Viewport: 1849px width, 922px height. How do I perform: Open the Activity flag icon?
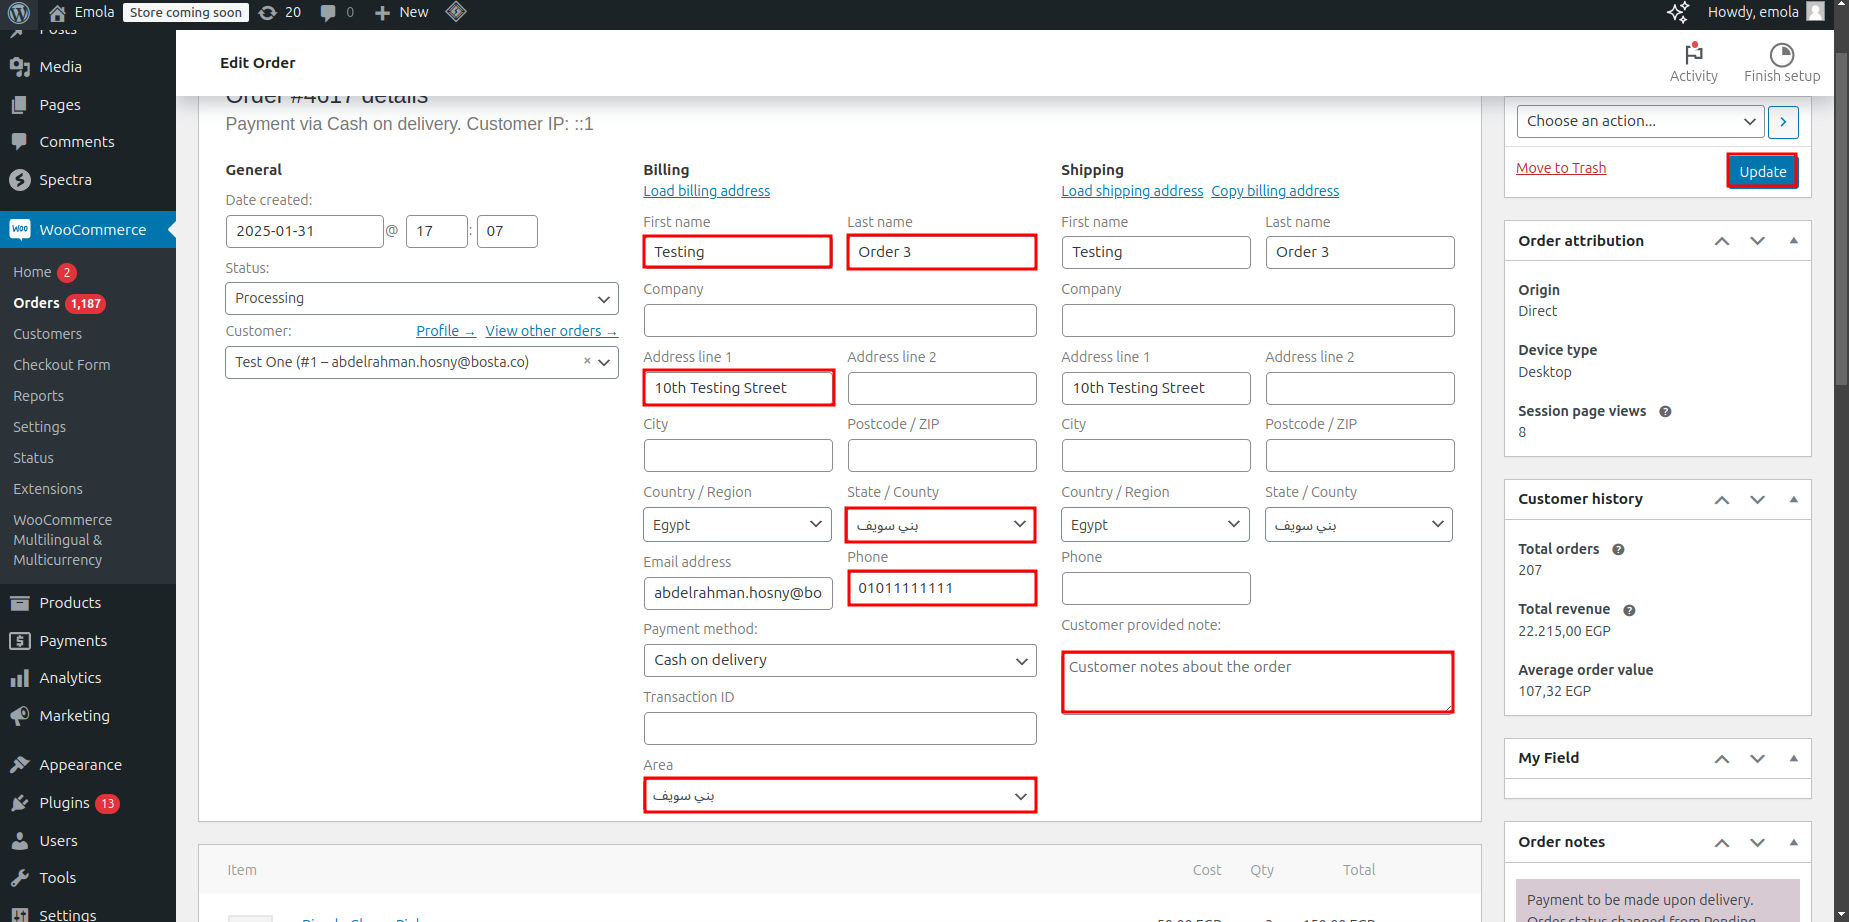pos(1694,53)
